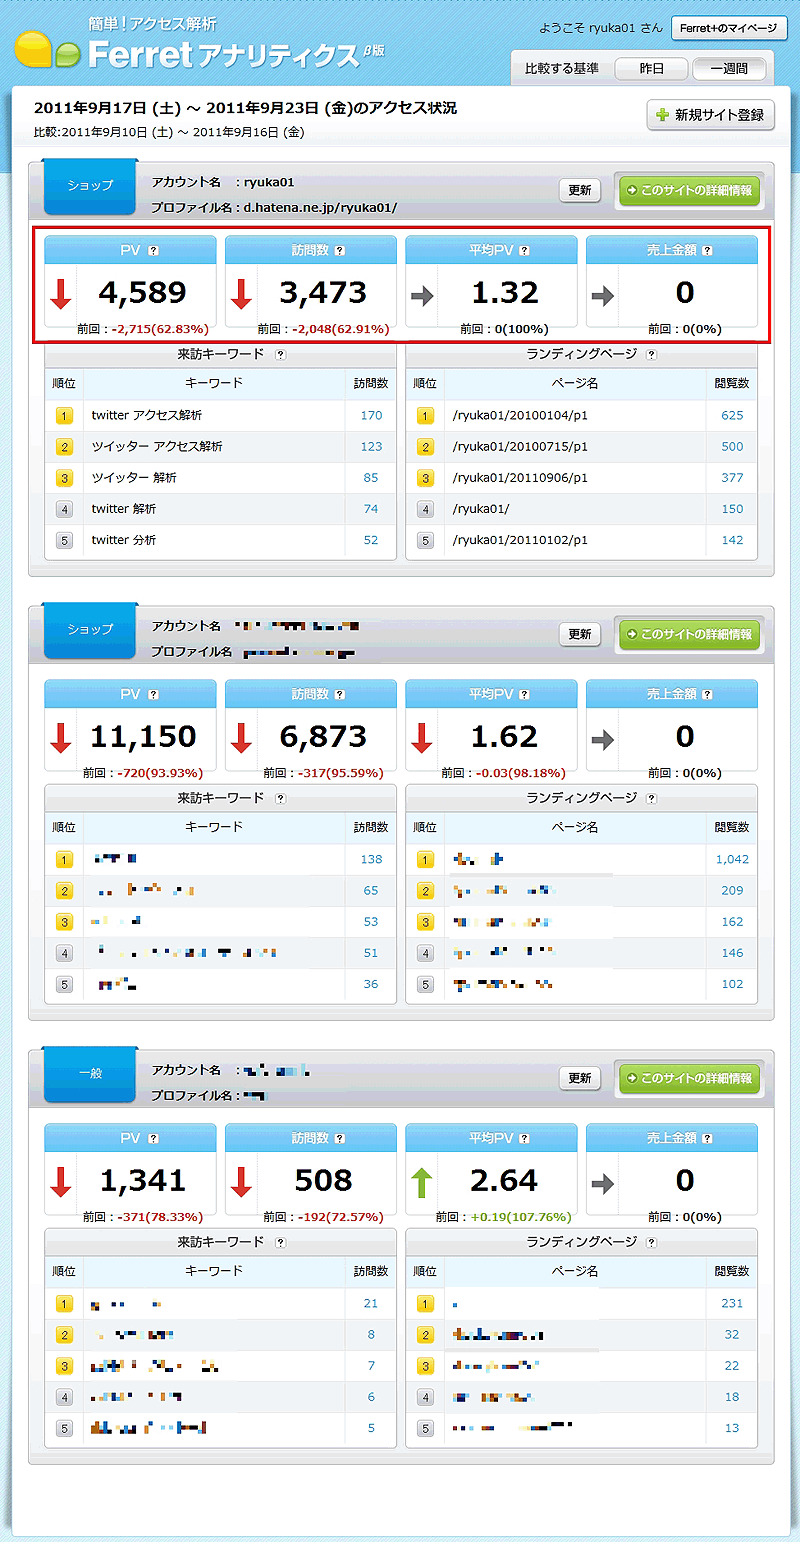Open このサイトの詳細情報 for second site
This screenshot has height=1542, width=800.
coord(688,634)
